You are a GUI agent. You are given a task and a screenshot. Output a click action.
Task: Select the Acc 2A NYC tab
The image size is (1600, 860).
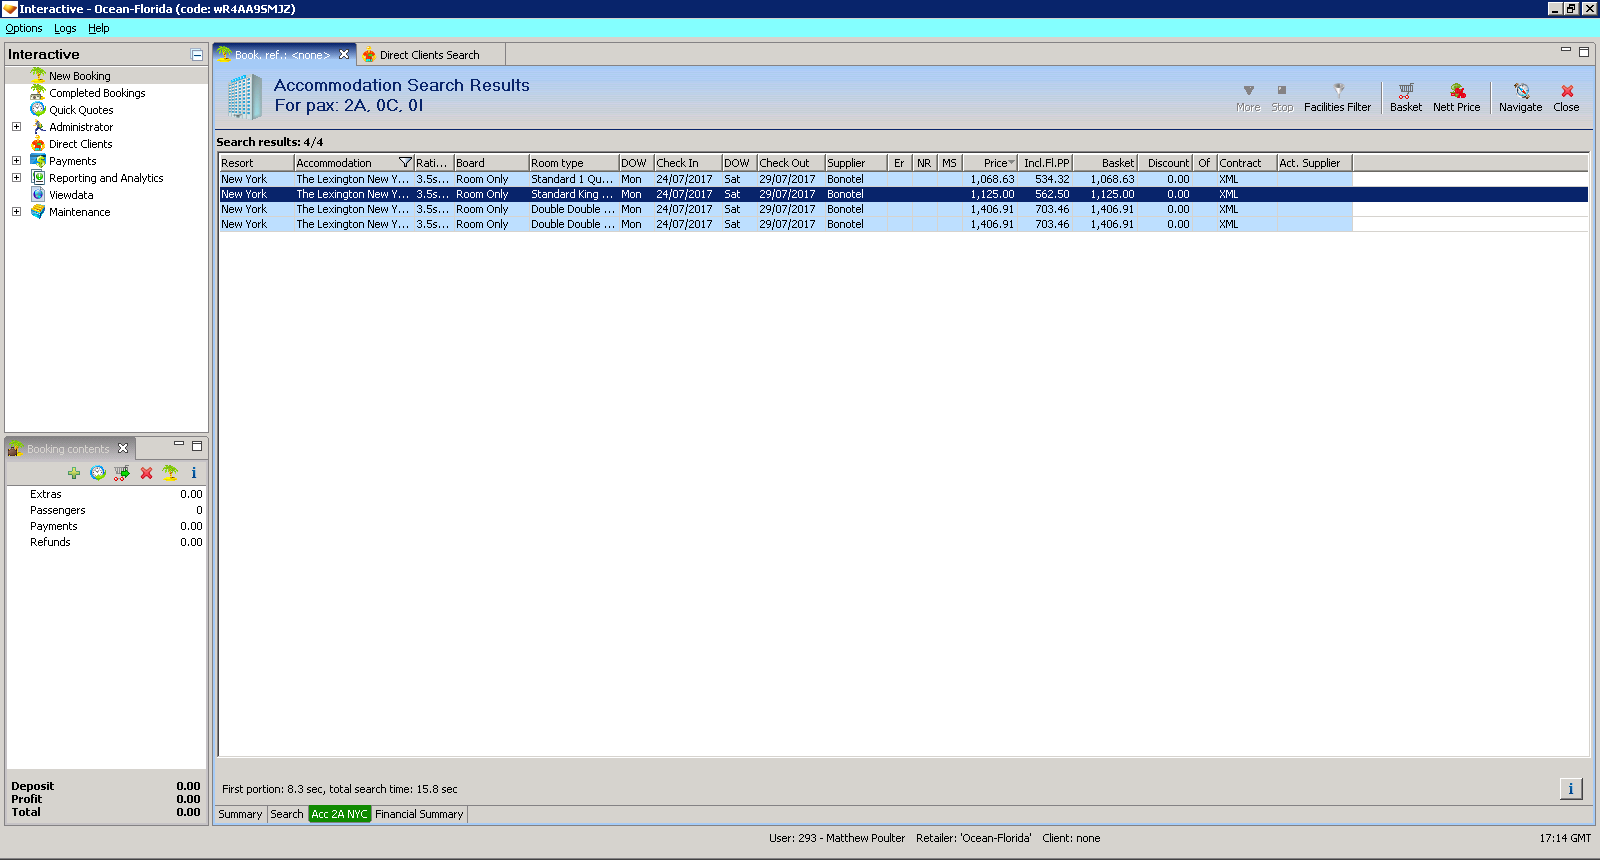tap(339, 814)
